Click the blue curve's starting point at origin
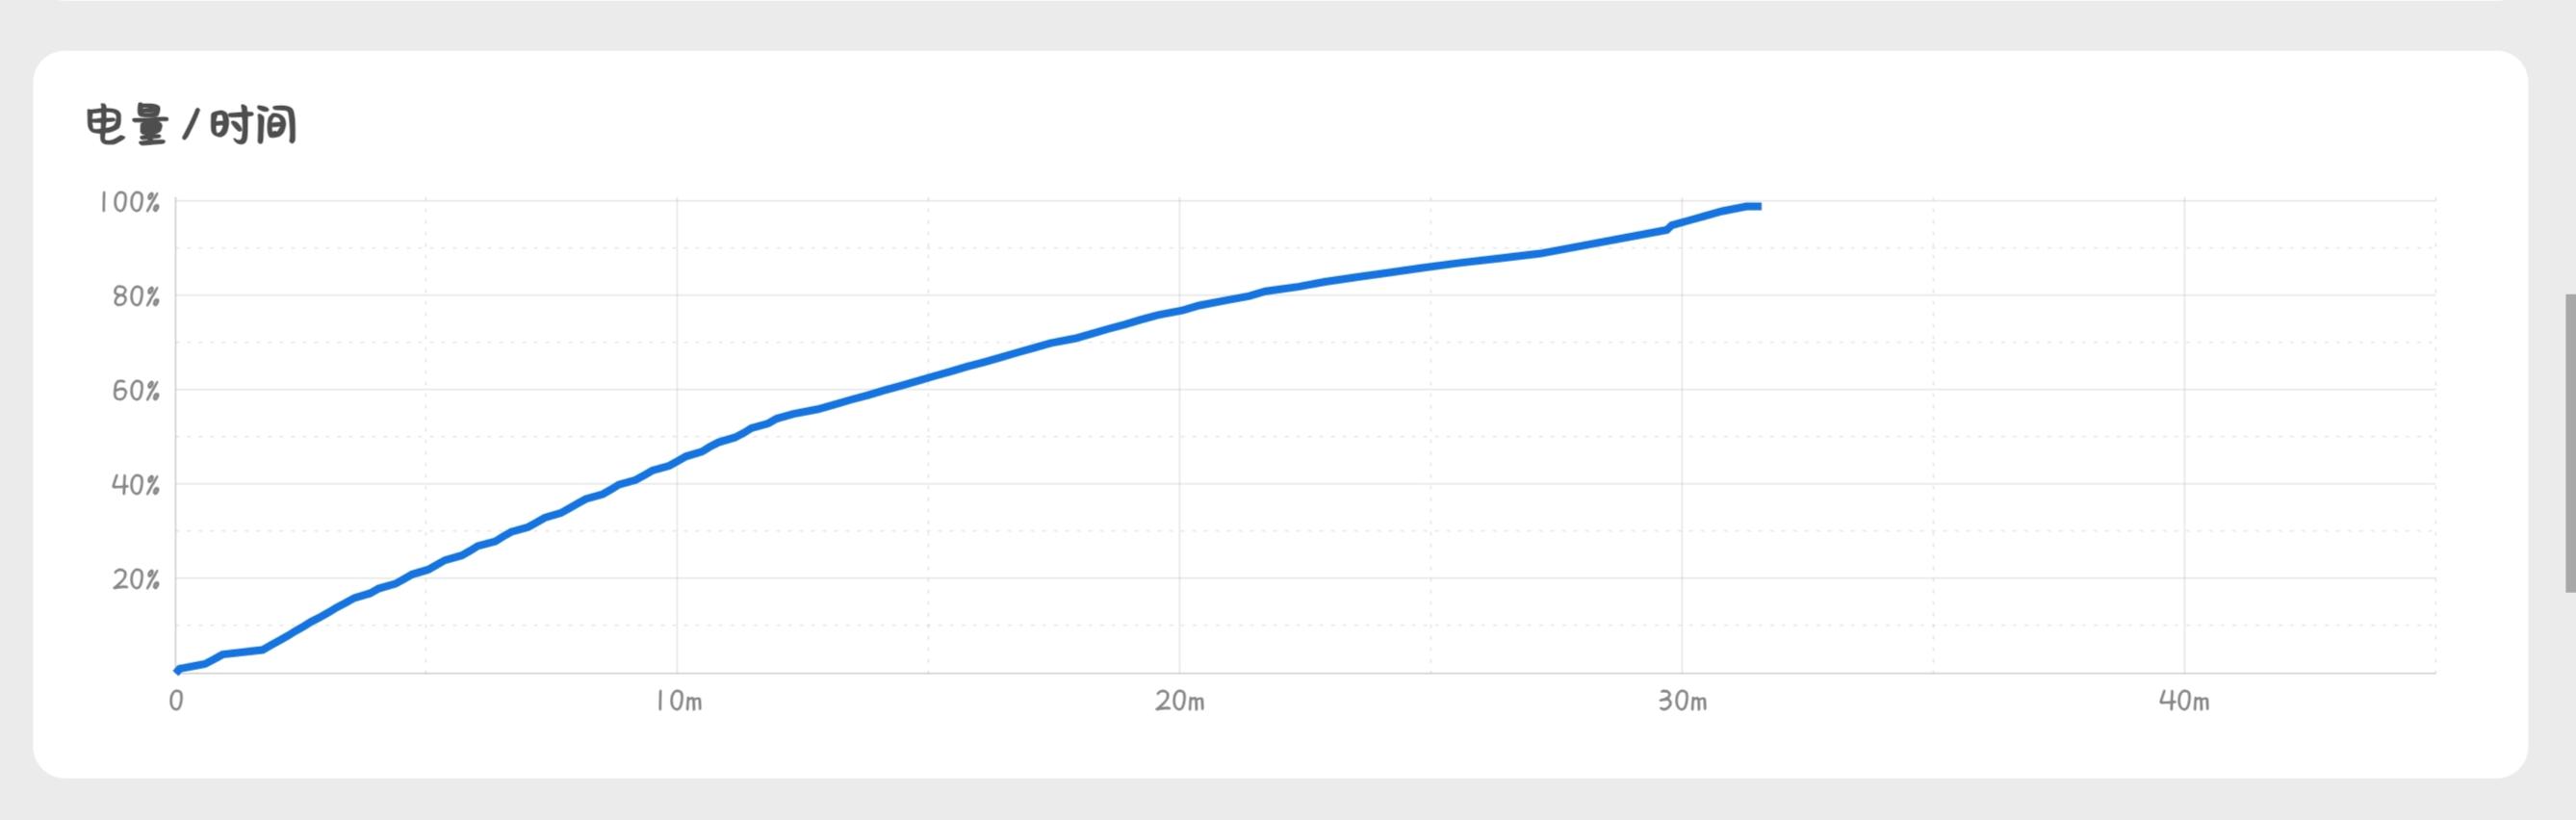Viewport: 2576px width, 820px height. (178, 669)
